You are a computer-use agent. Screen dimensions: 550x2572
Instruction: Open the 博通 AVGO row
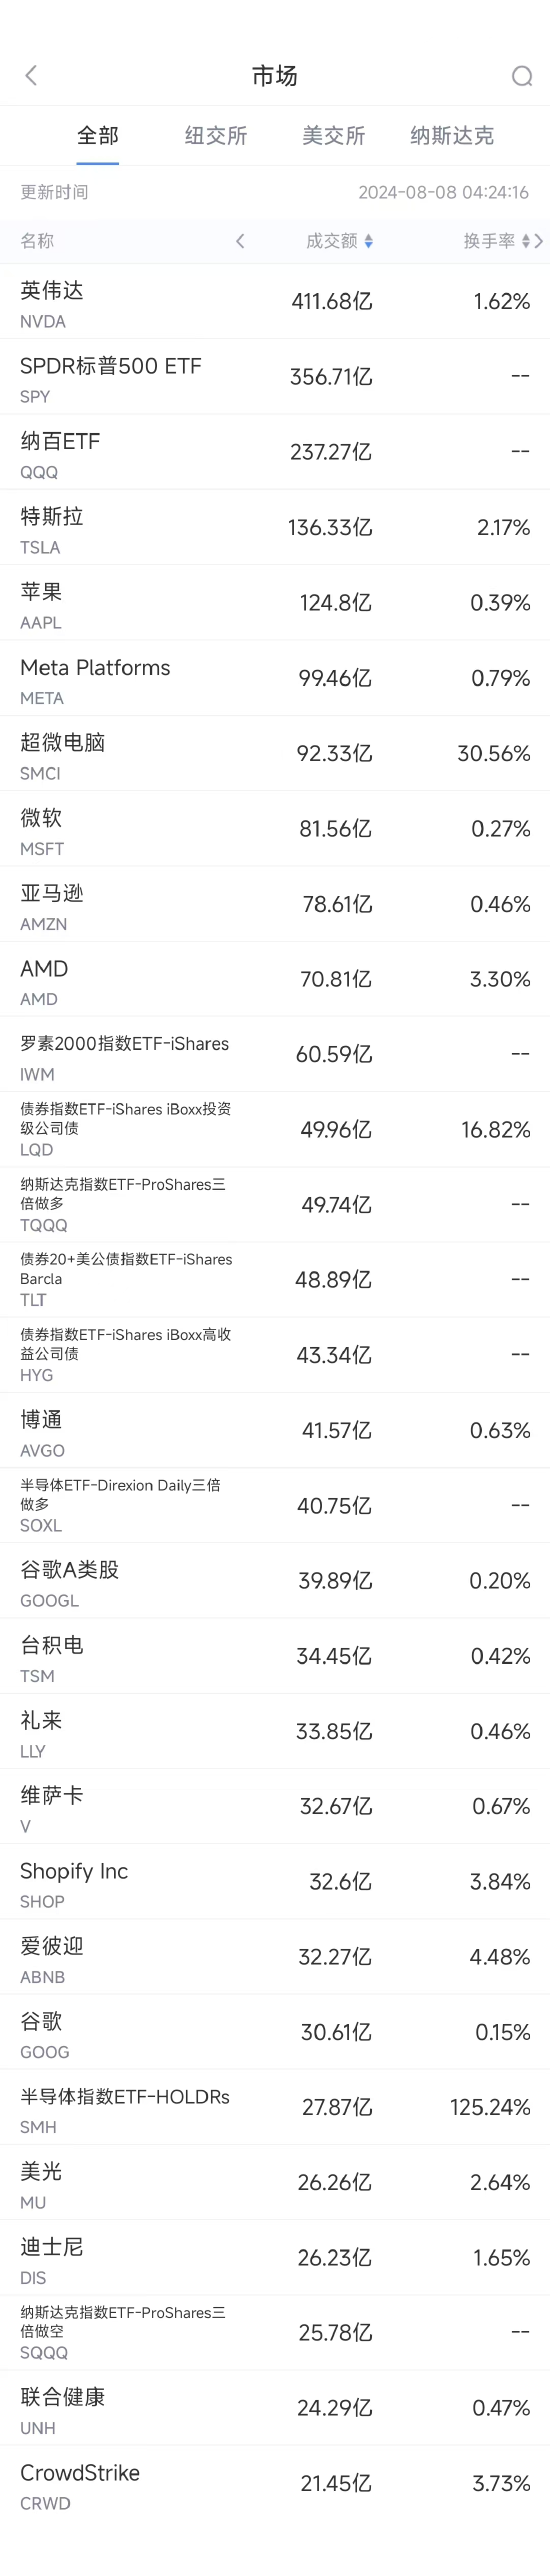[x=275, y=1431]
